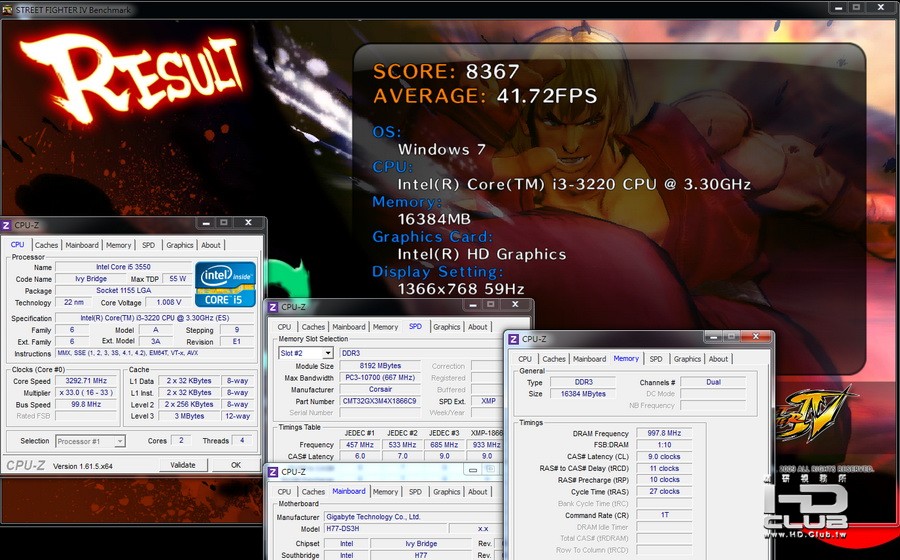Click the Command Rate value 1T
This screenshot has height=560, width=900.
coord(664,515)
